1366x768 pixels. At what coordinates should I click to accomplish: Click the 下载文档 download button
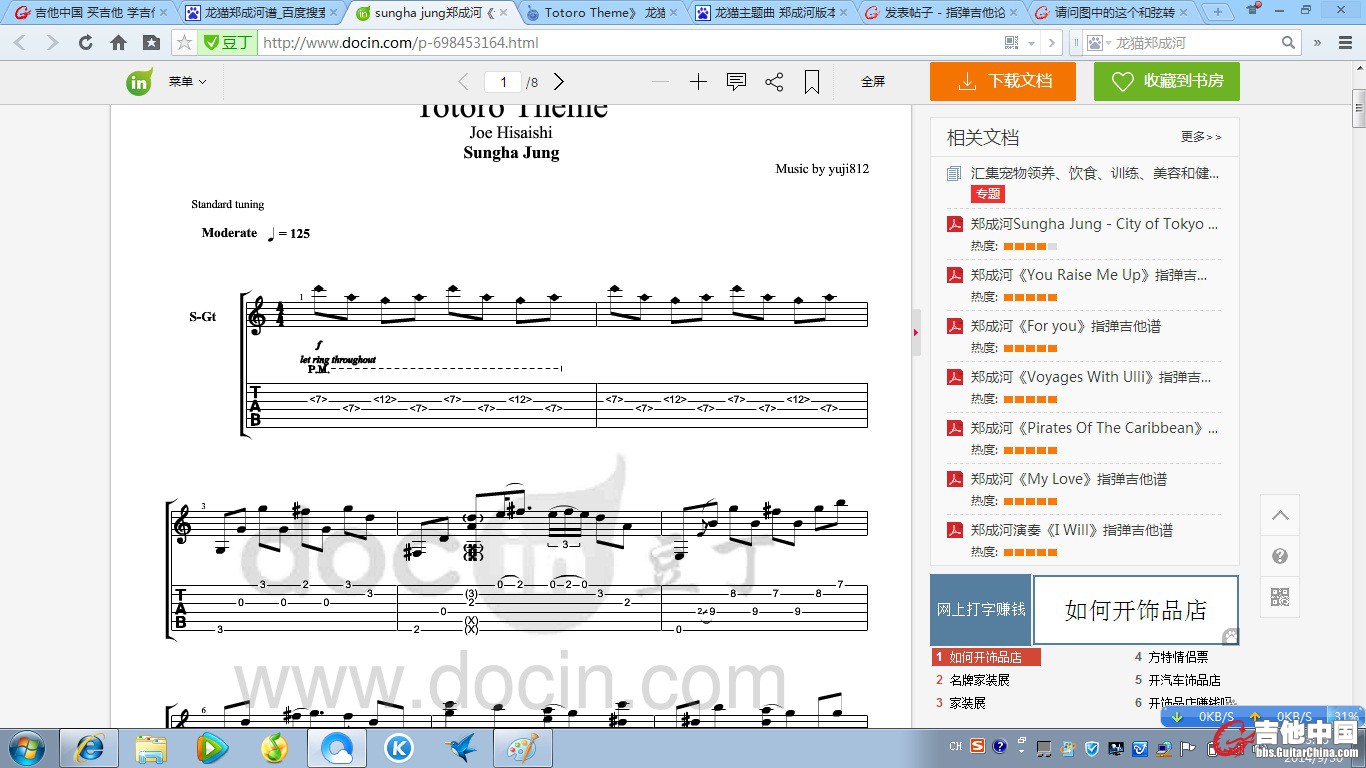tap(1003, 82)
